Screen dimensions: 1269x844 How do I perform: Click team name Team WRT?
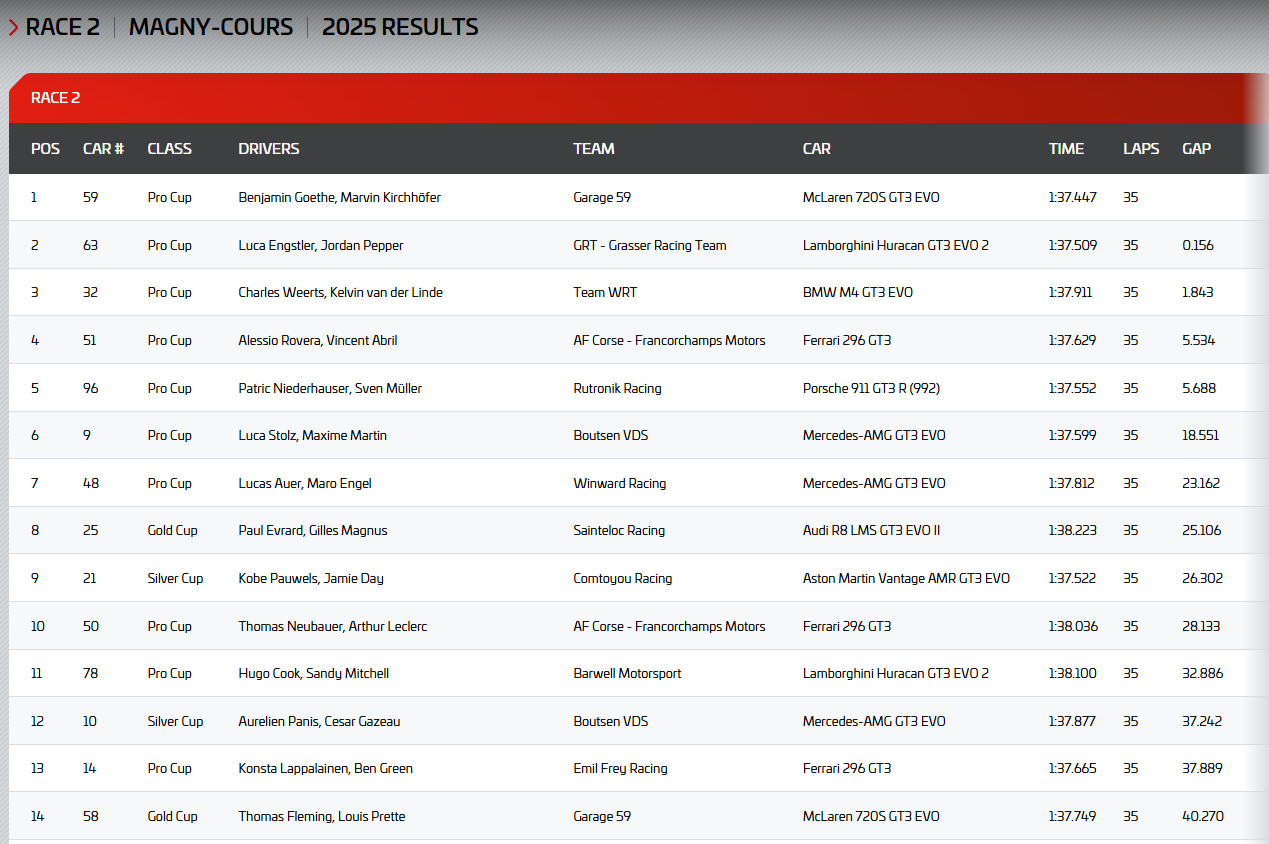605,293
